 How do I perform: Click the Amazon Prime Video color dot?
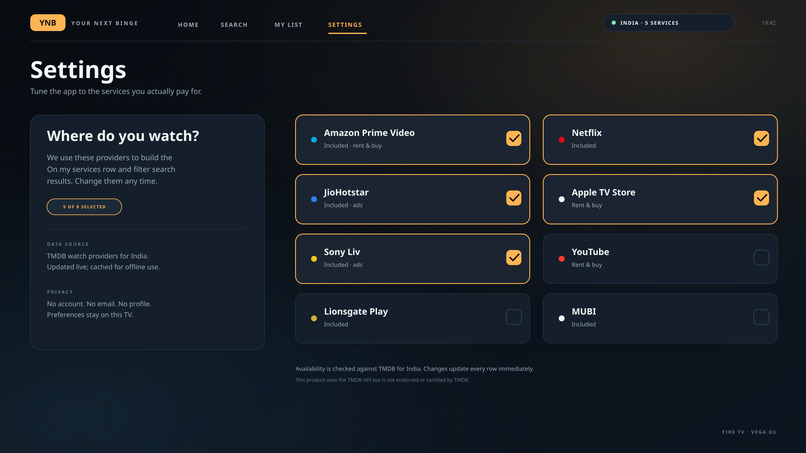point(314,139)
